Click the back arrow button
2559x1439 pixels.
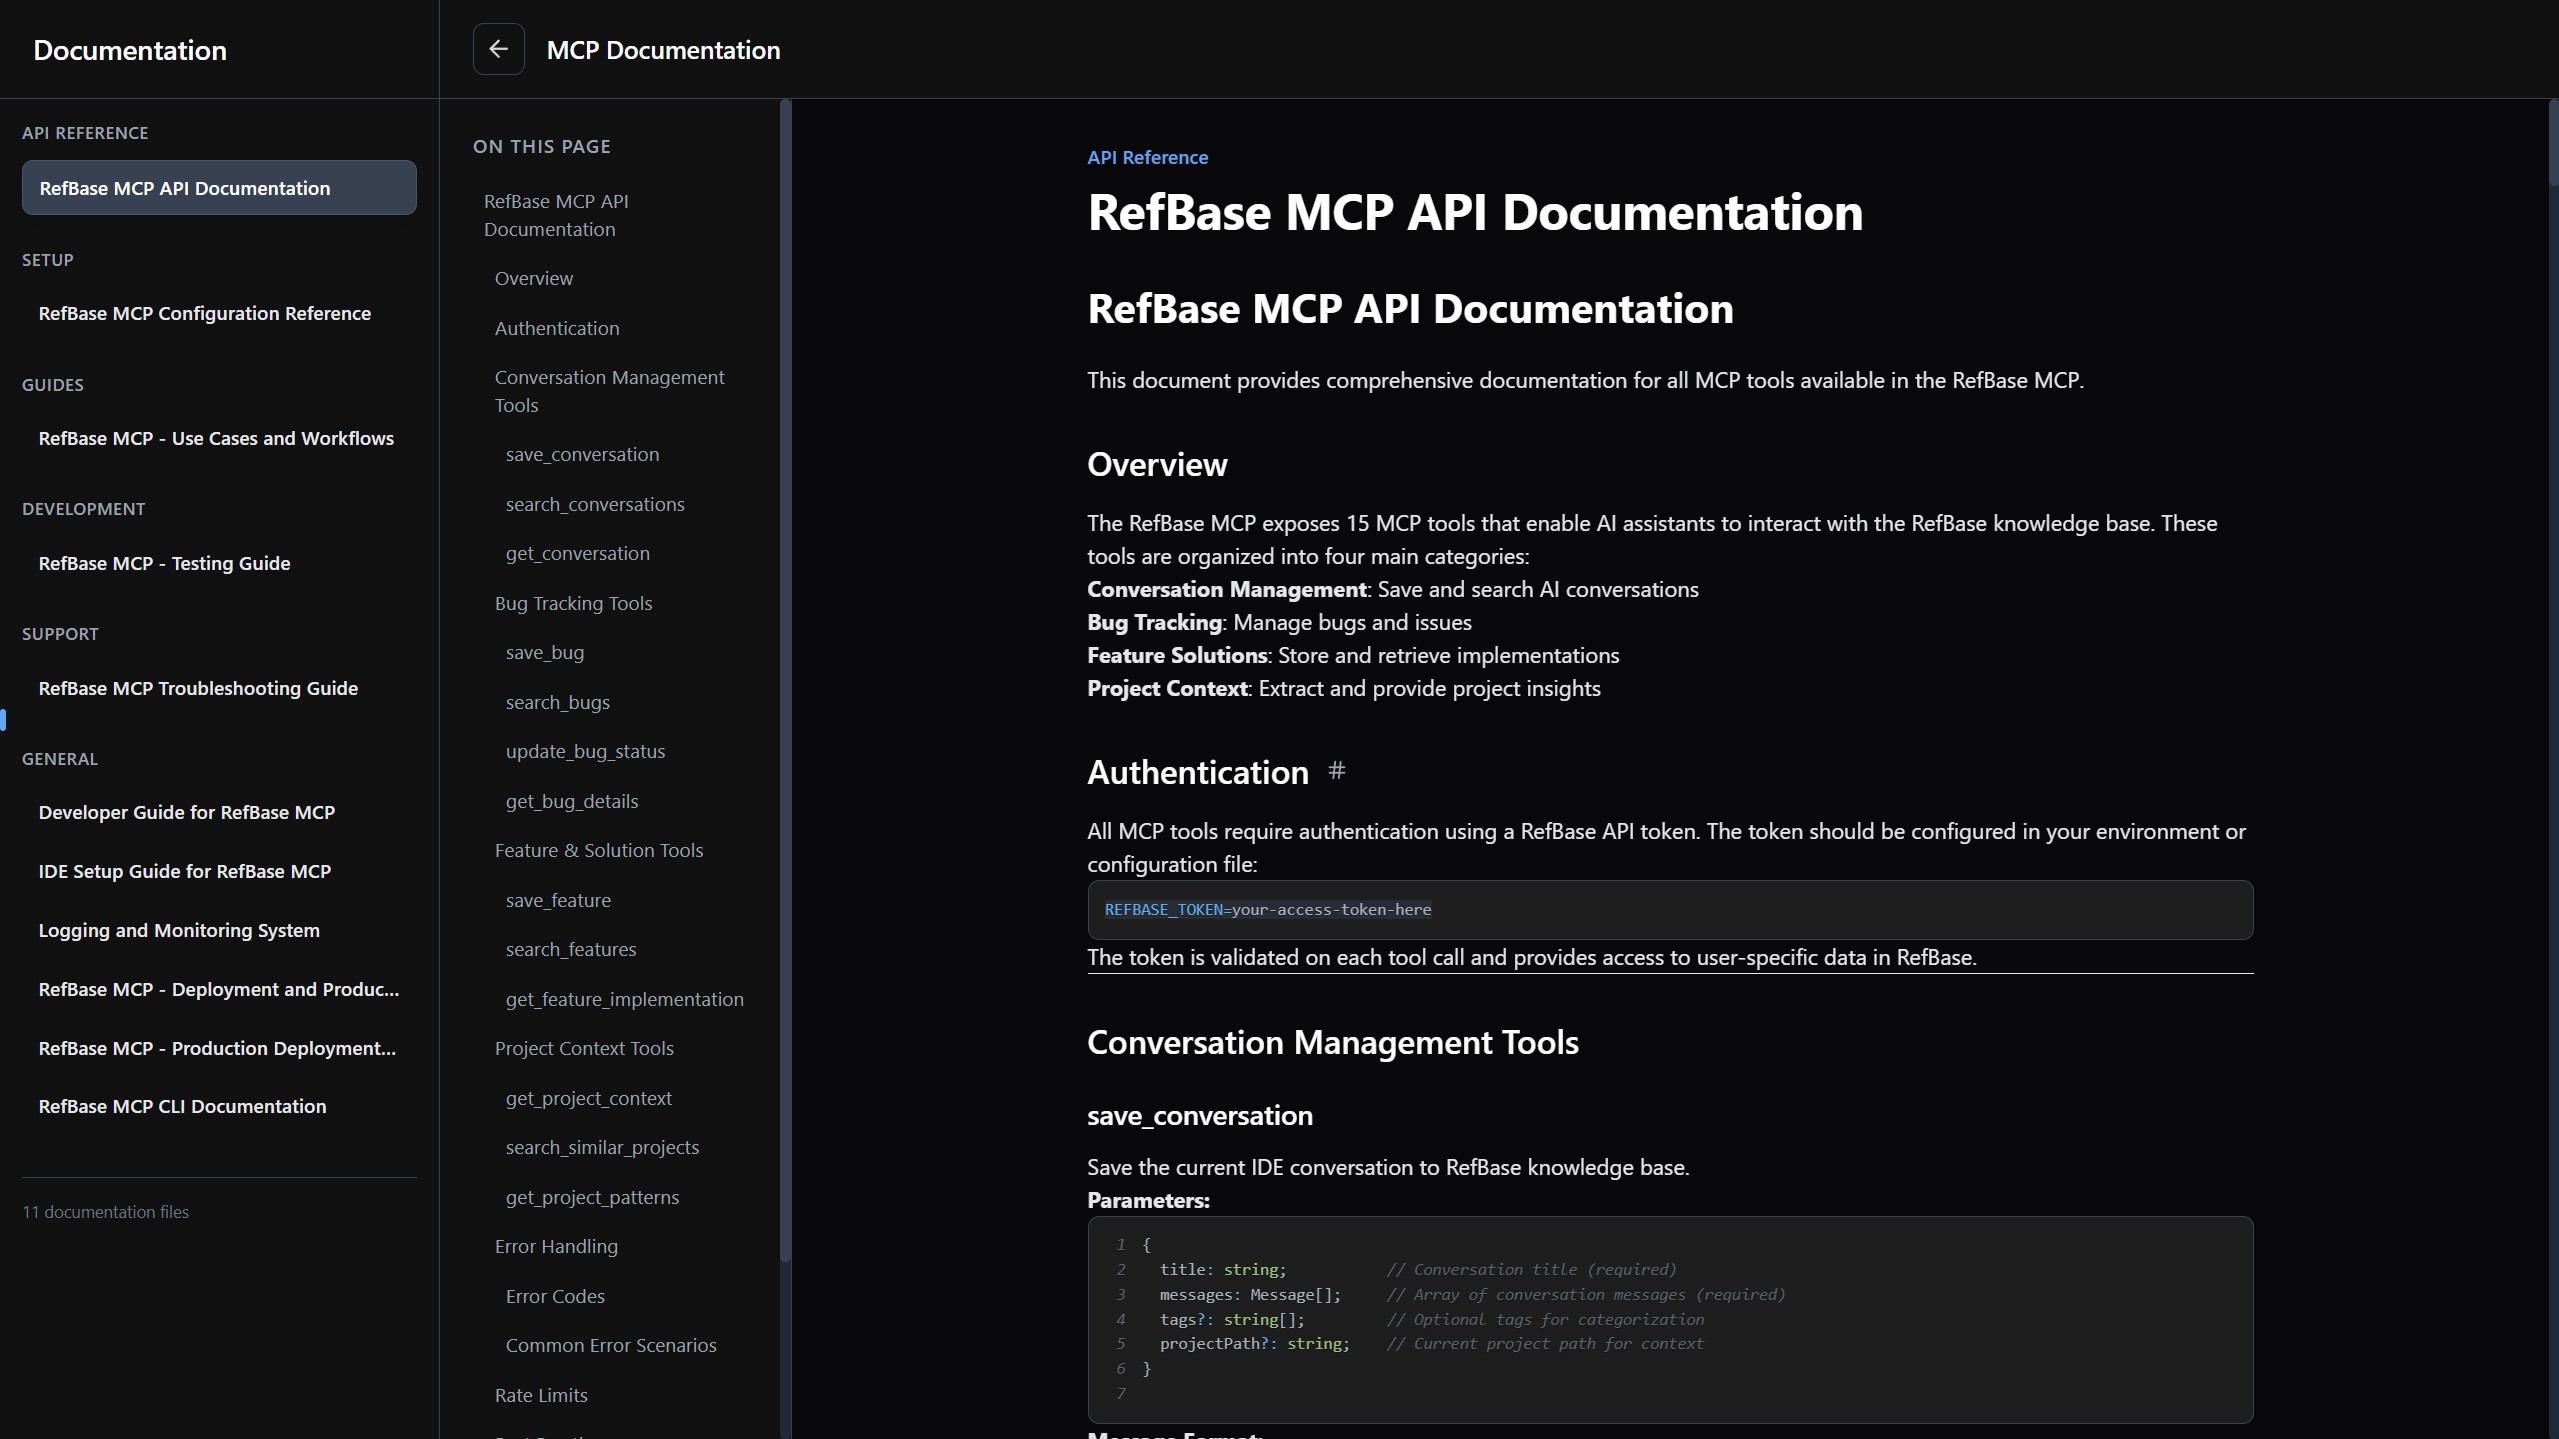498,49
